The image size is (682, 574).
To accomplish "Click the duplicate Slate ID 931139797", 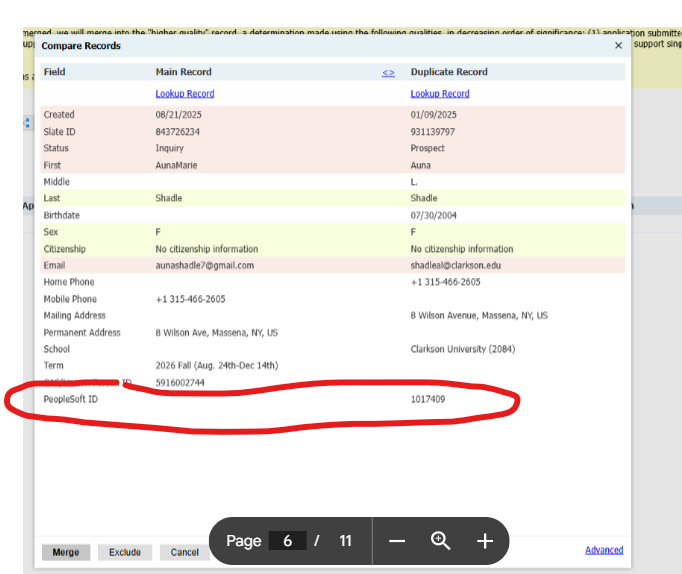I will [433, 132].
